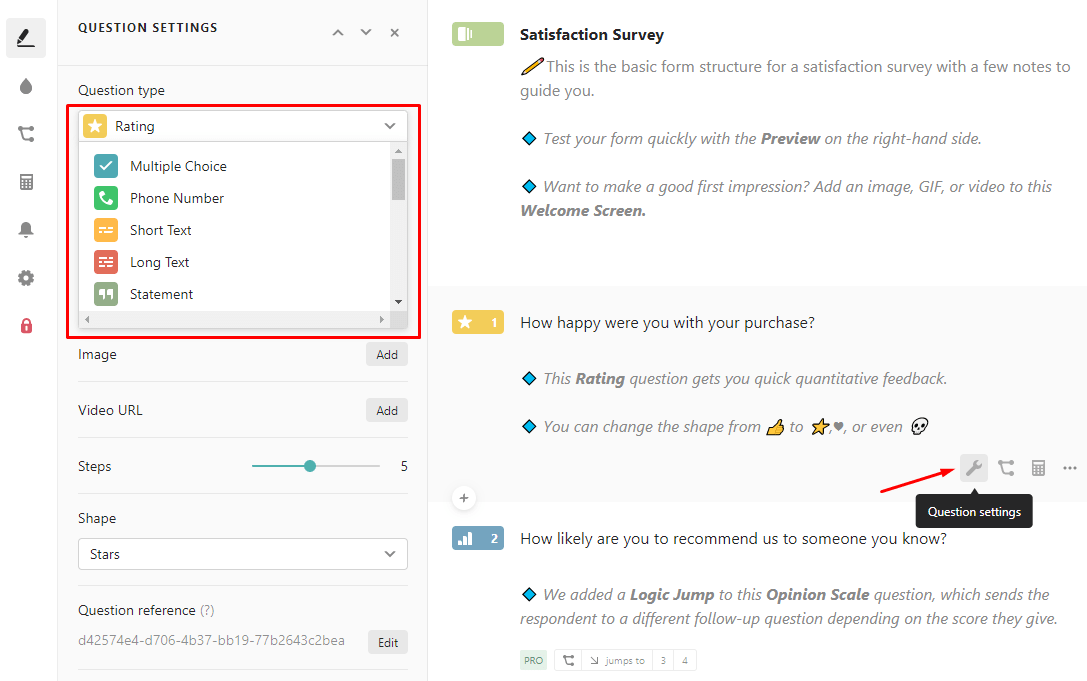Click the red lock icon
Image resolution: width=1087 pixels, height=681 pixels.
click(x=25, y=325)
